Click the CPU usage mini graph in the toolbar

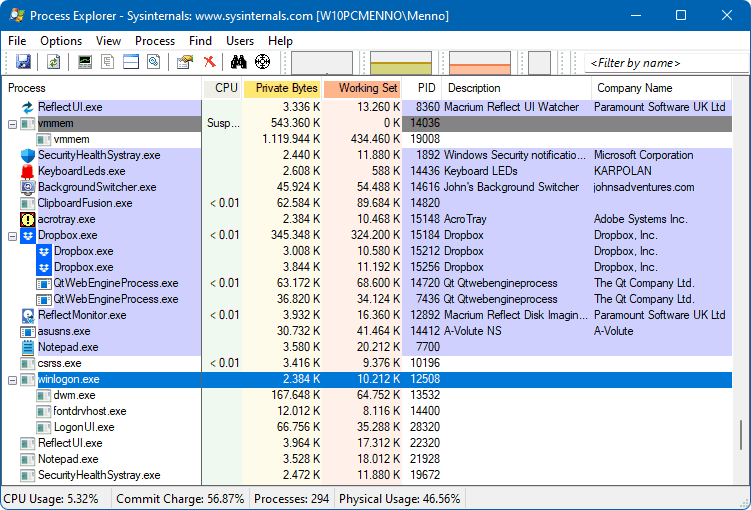point(322,63)
